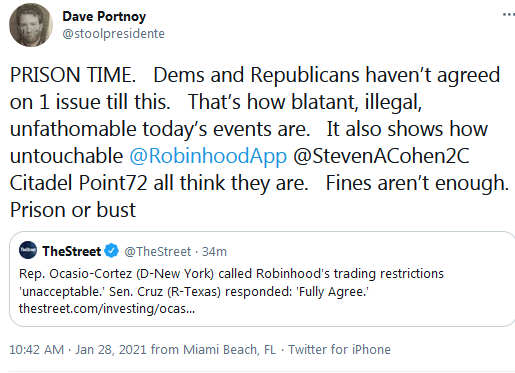Visit the @stoolpresidente handle
515x373 pixels.
tap(113, 34)
